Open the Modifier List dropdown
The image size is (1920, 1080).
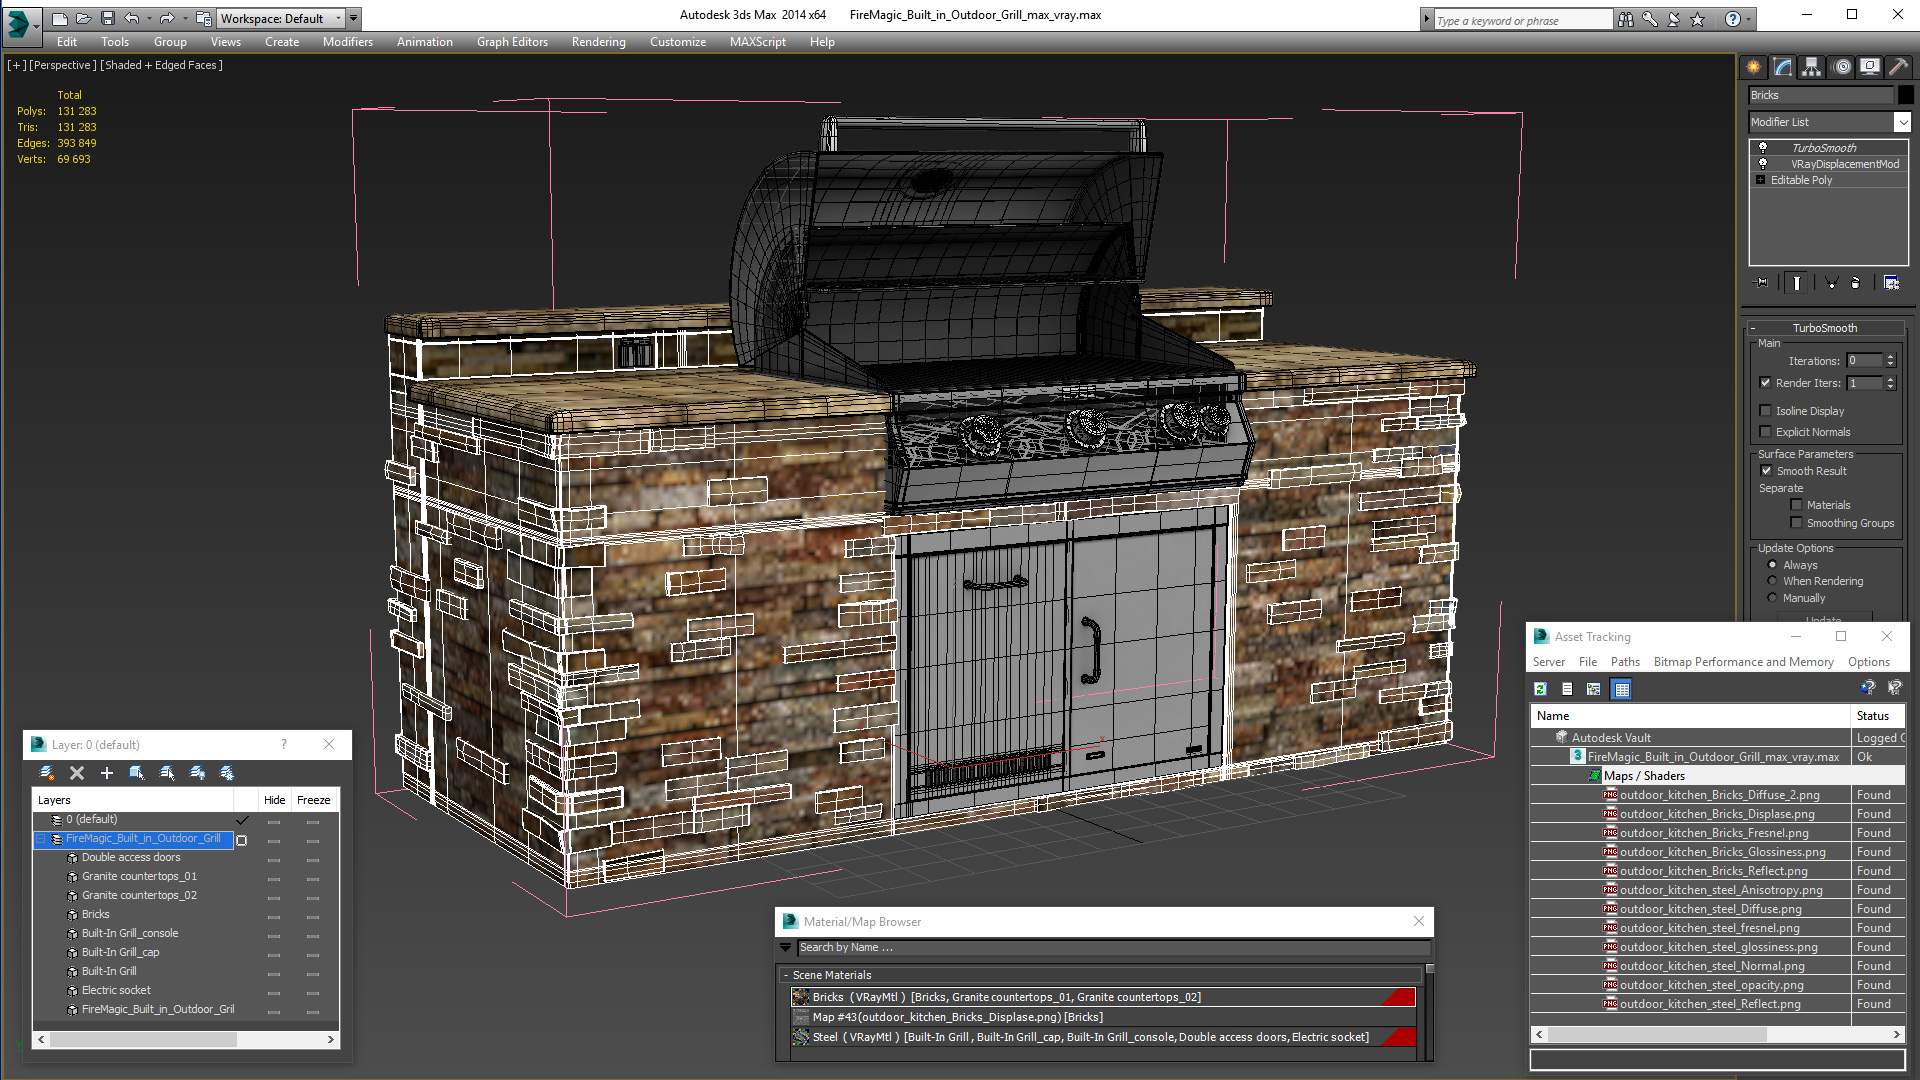point(1902,122)
